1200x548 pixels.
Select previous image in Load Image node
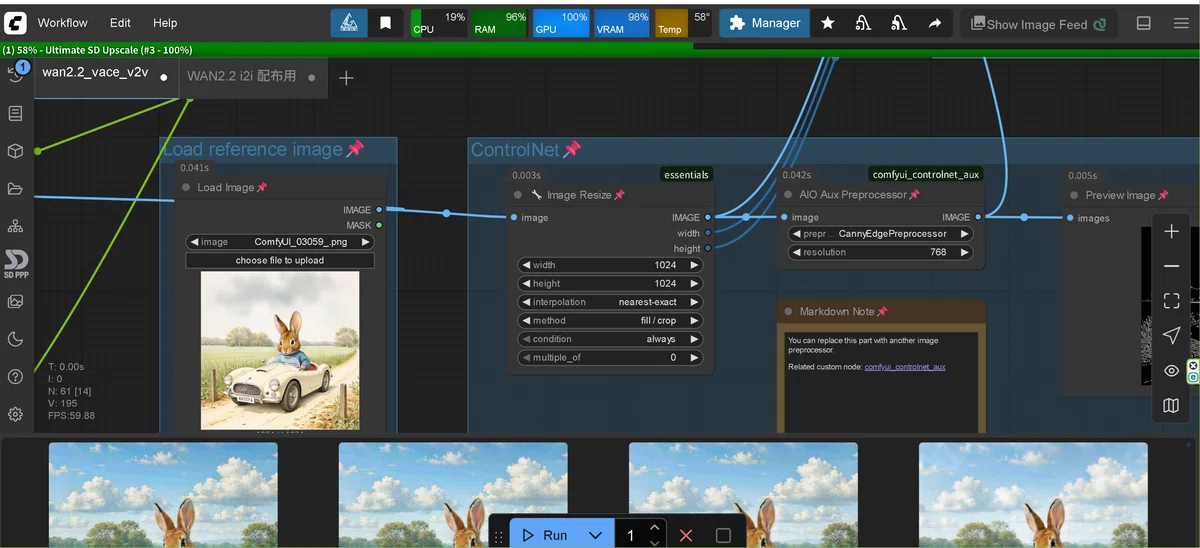point(194,242)
